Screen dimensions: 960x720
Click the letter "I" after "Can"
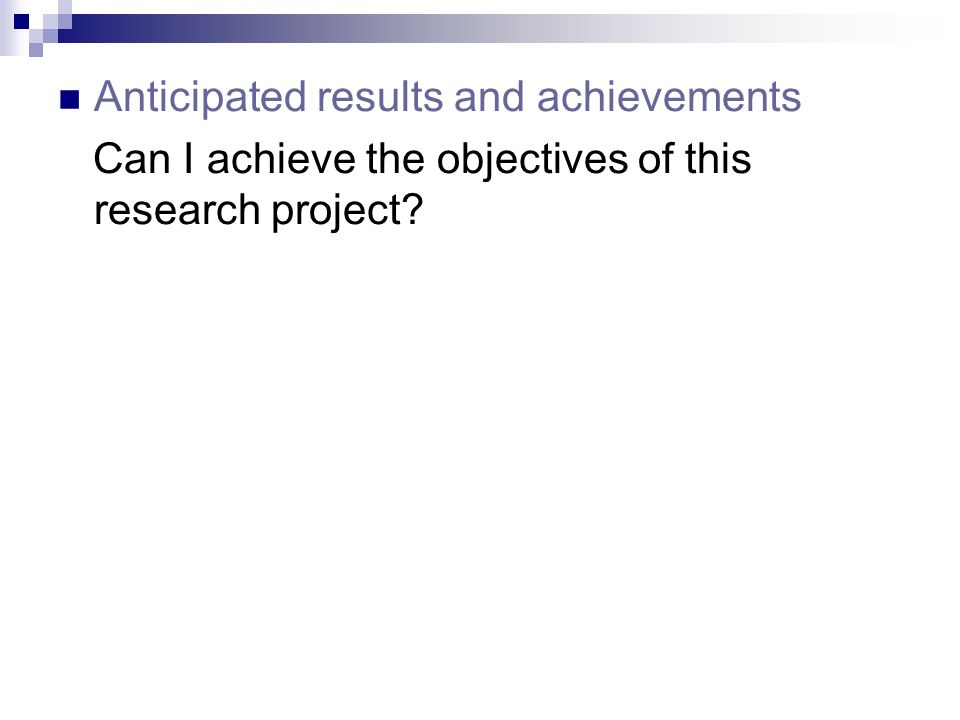click(188, 159)
